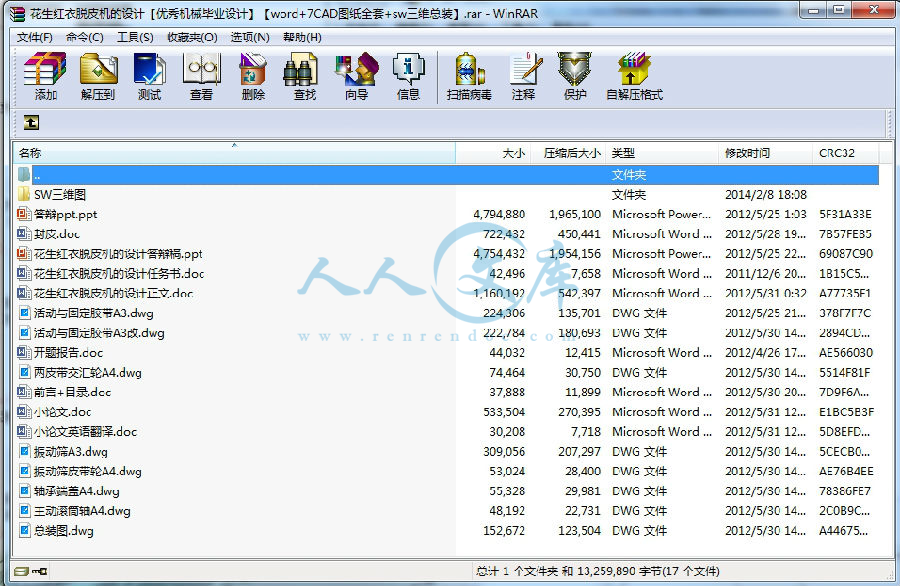Click date 2014/2/8 18:08 of SW三维图
Image resolution: width=900 pixels, height=586 pixels.
(766, 195)
